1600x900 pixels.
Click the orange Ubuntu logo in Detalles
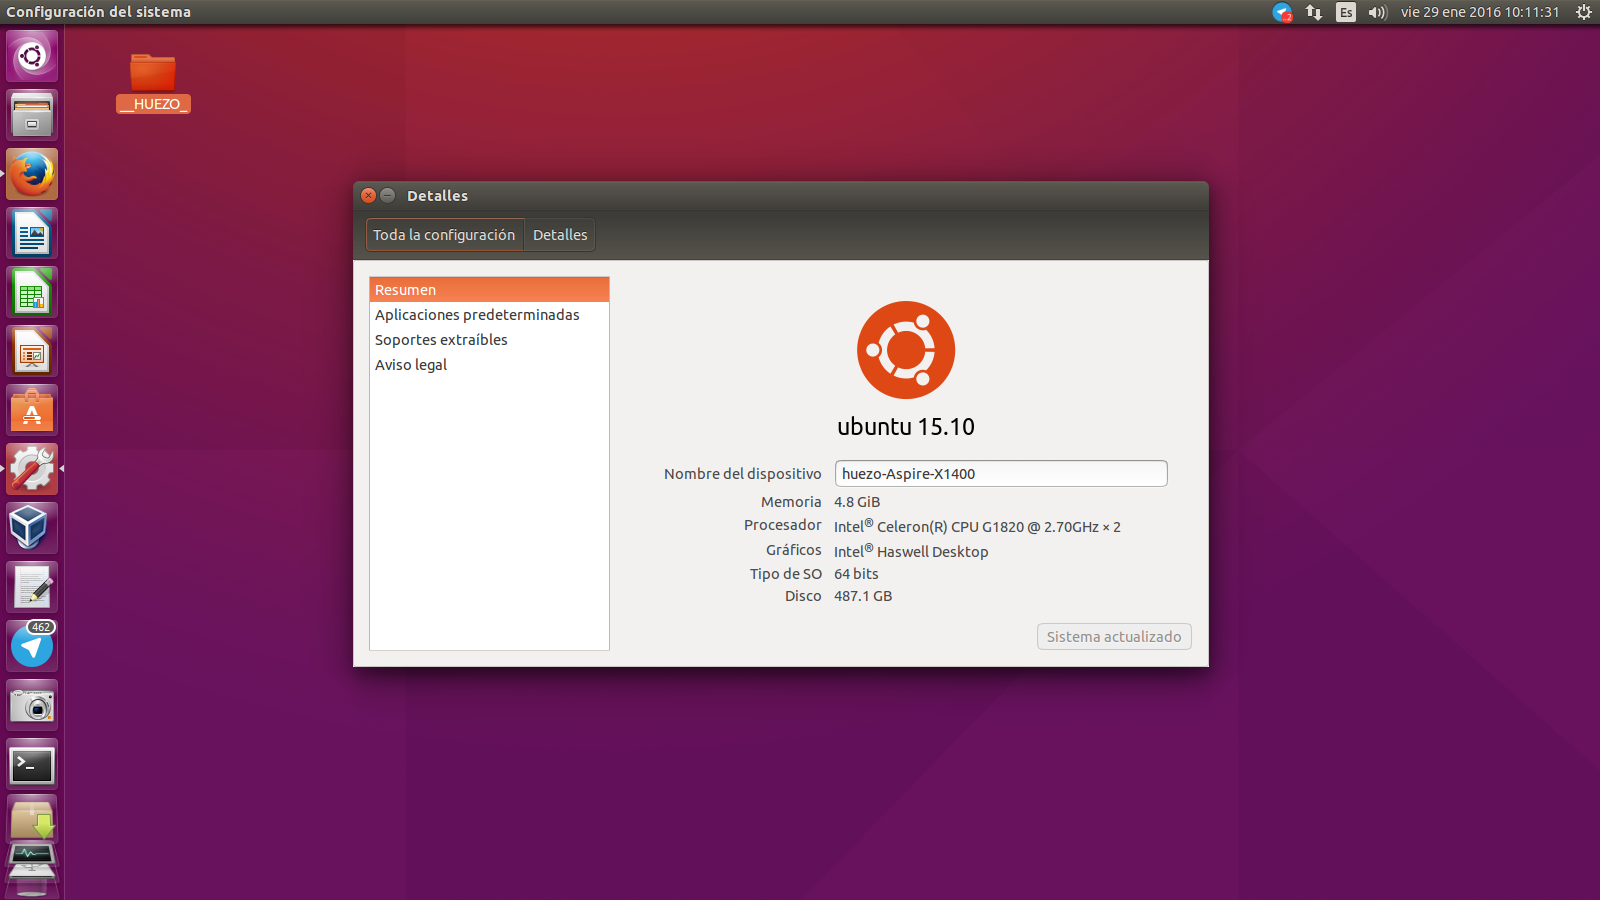906,350
